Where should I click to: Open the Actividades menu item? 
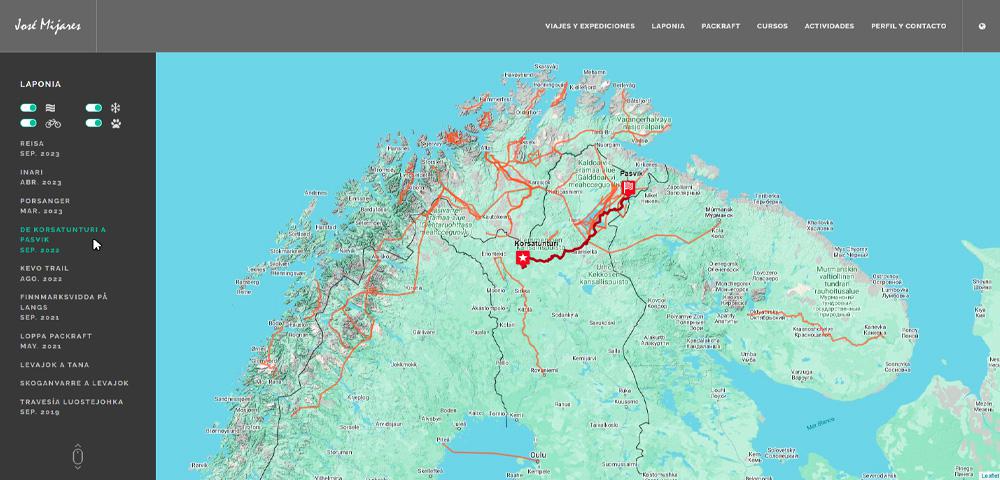coord(829,26)
